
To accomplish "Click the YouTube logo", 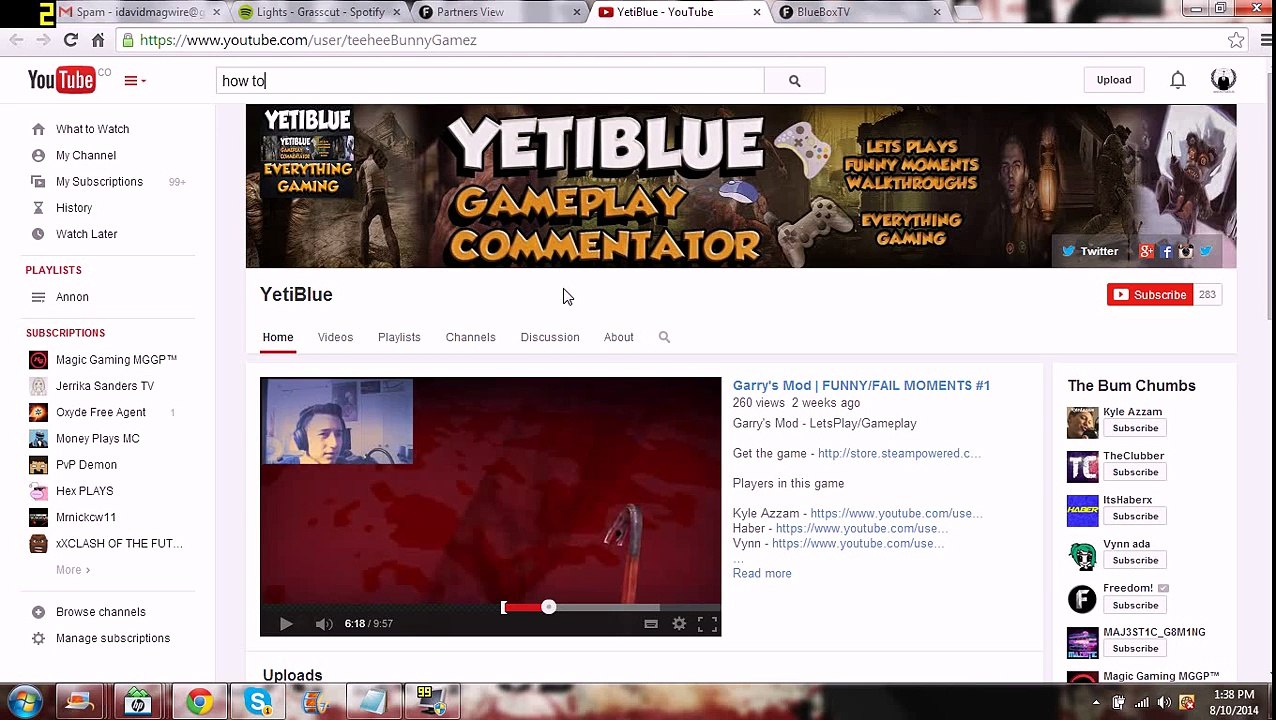I will pyautogui.click(x=62, y=80).
